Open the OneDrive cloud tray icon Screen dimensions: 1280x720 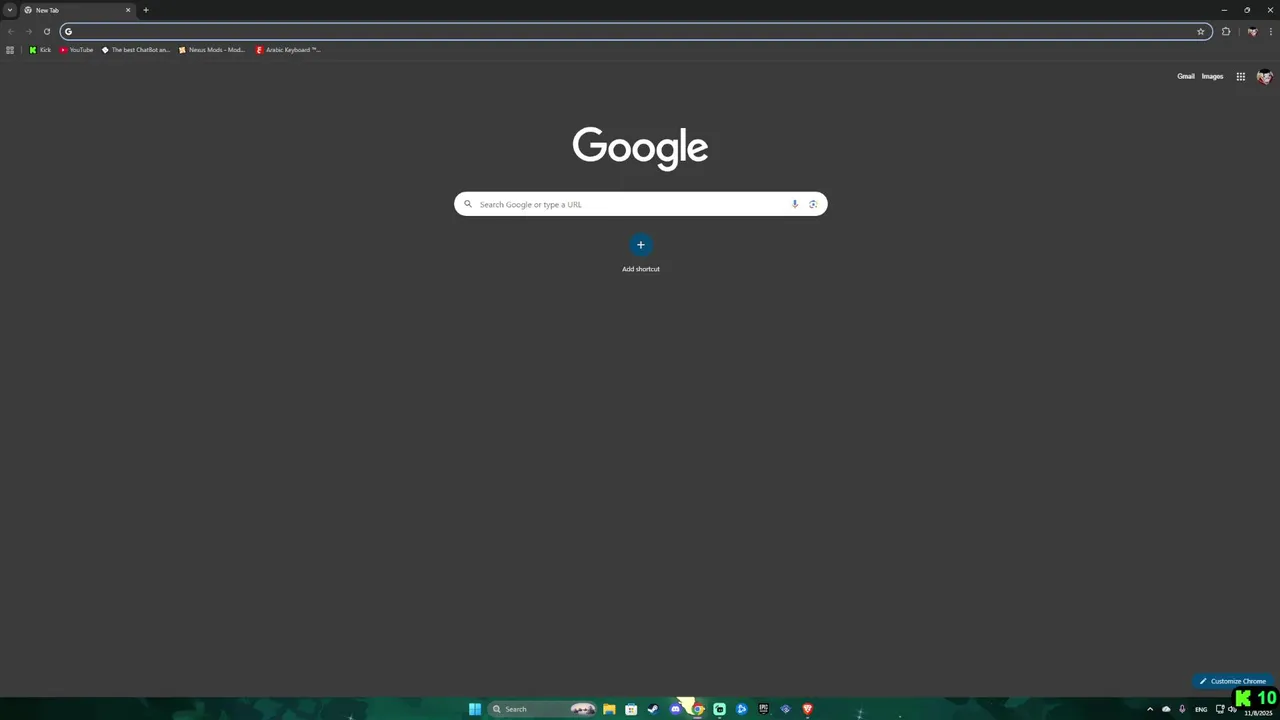[1166, 709]
